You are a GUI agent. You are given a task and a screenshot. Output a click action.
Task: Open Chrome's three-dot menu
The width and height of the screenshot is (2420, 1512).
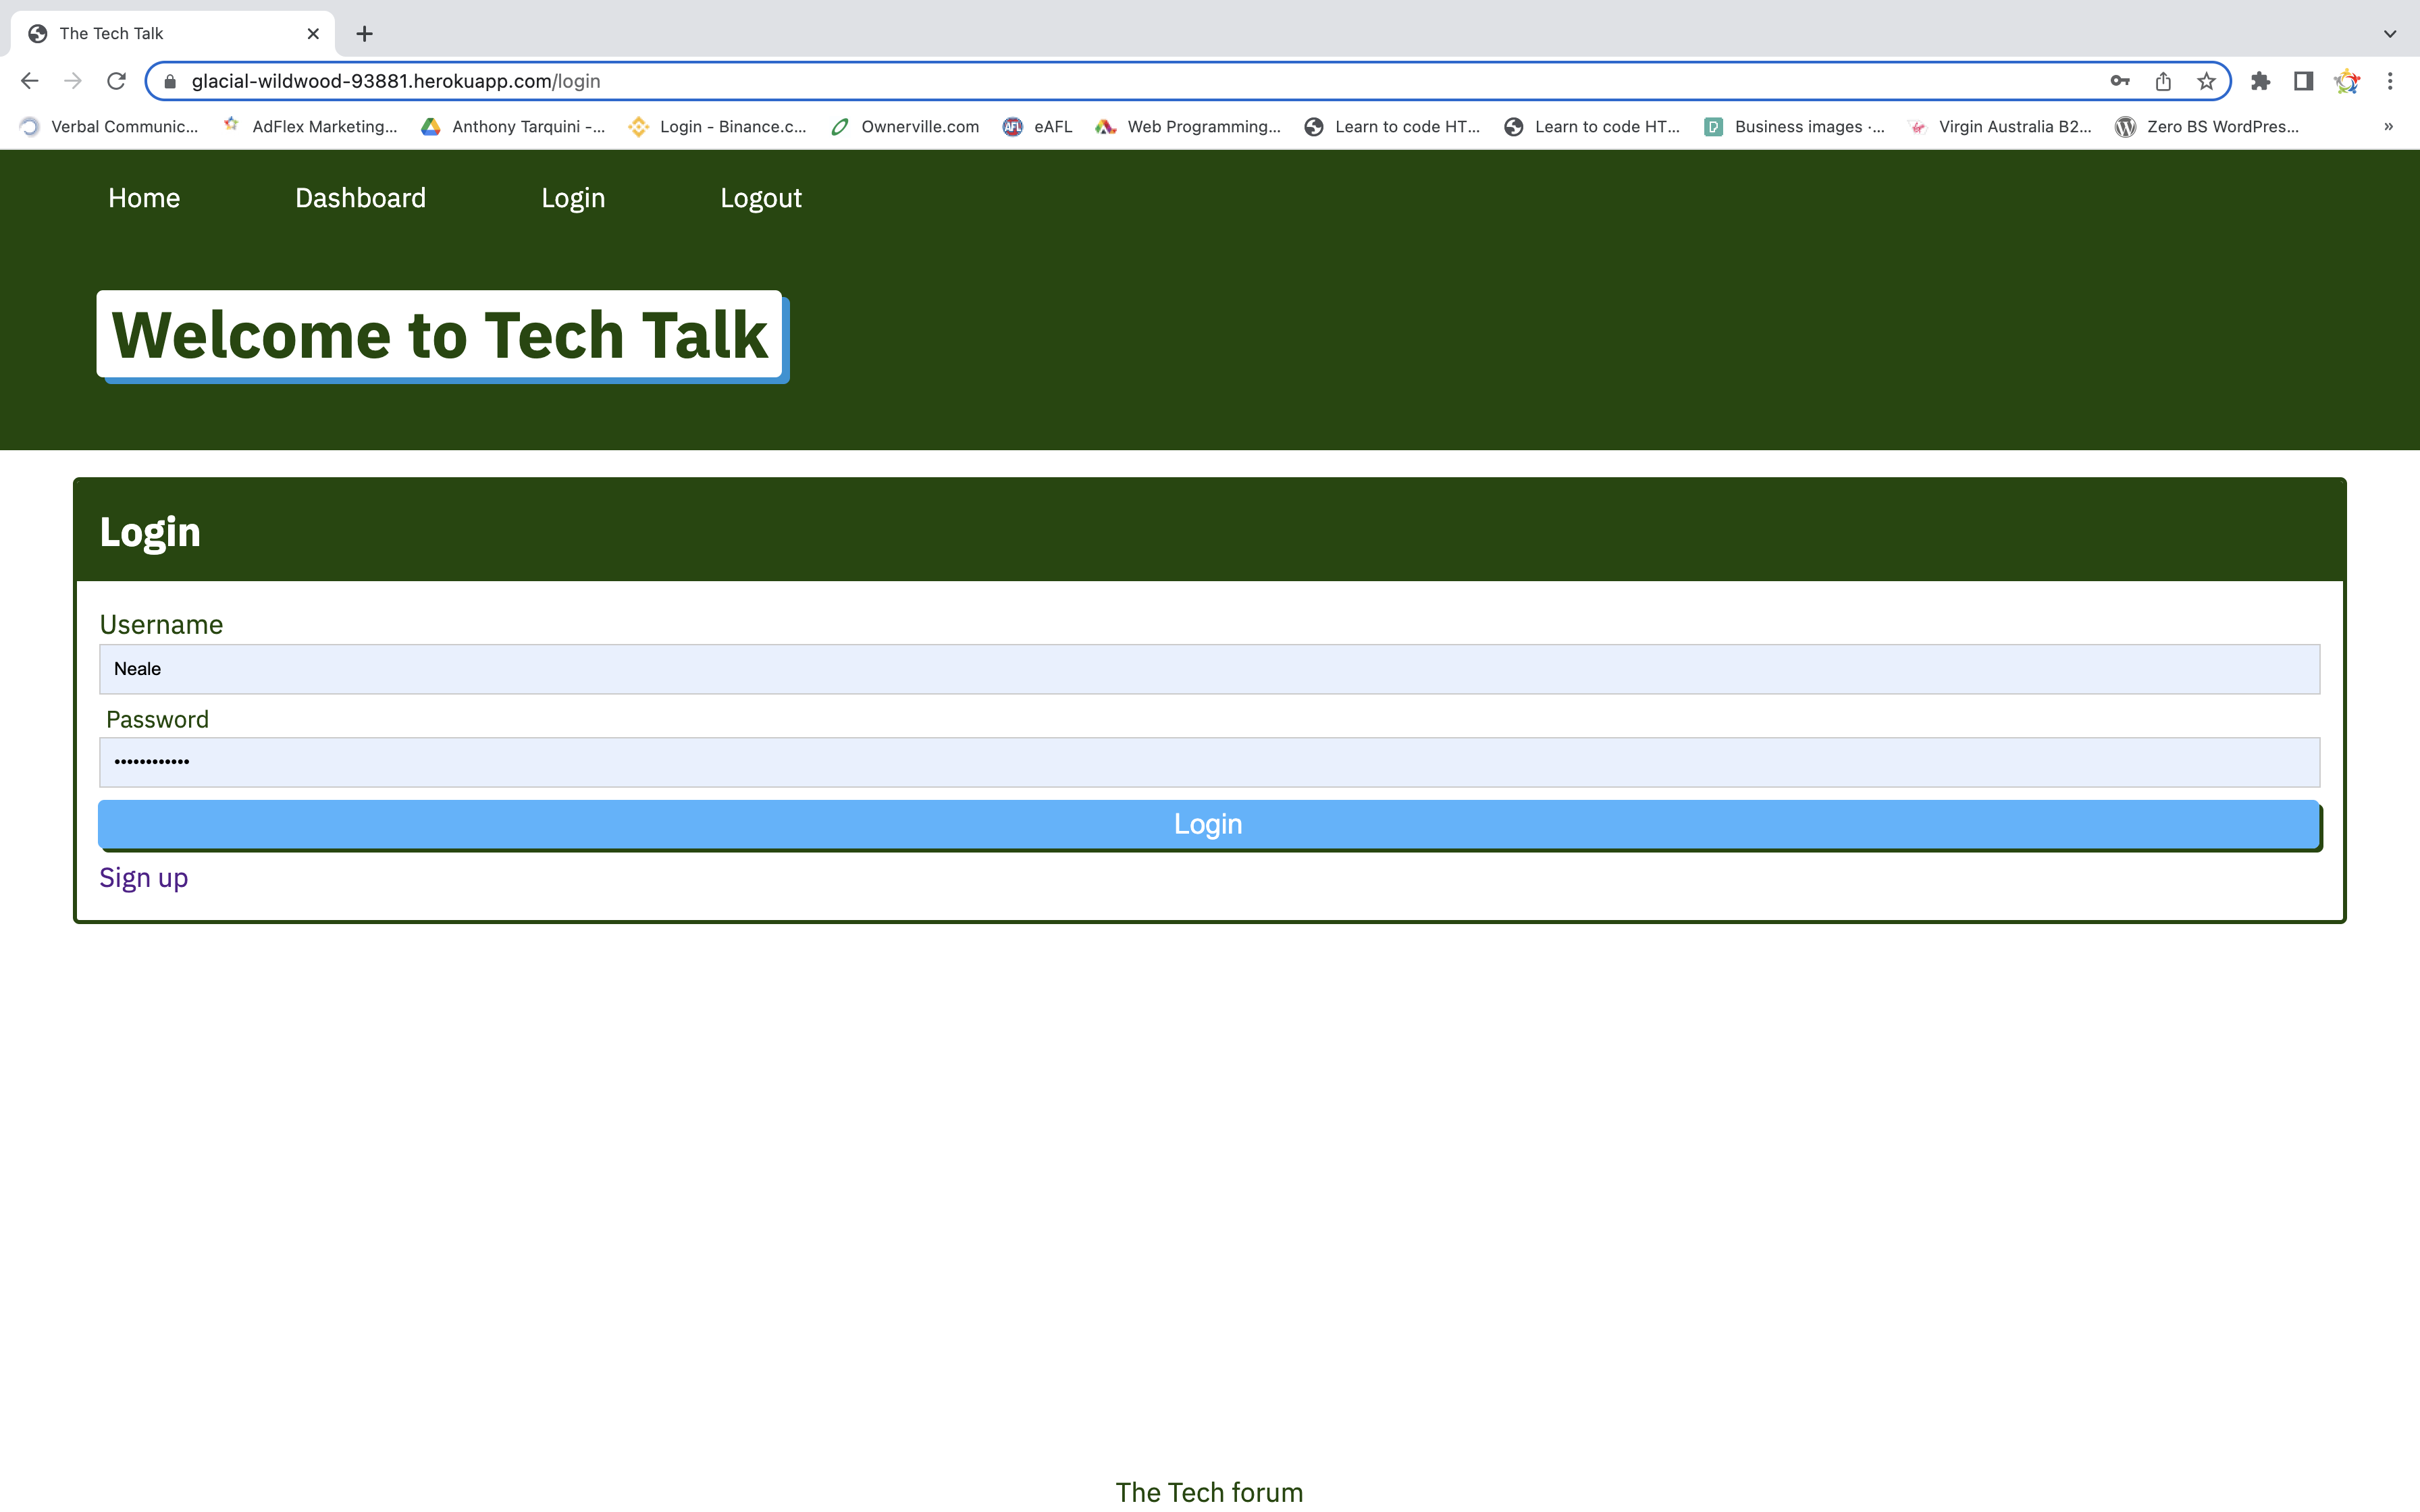click(2390, 81)
